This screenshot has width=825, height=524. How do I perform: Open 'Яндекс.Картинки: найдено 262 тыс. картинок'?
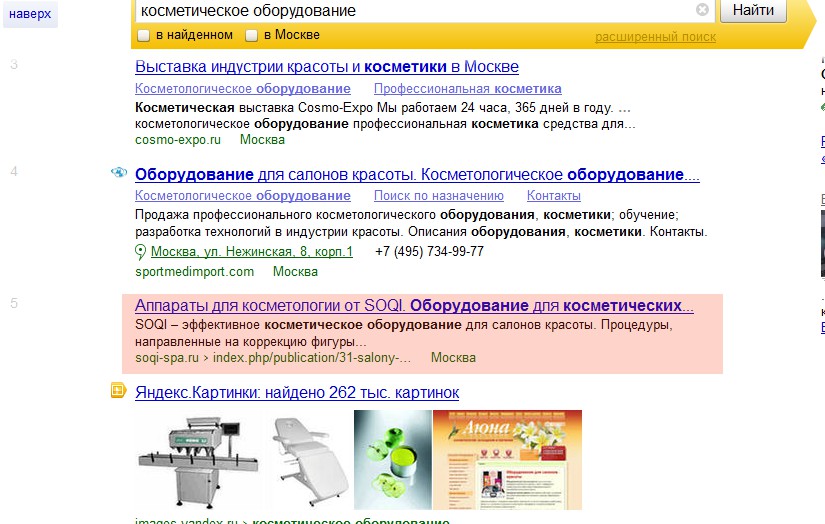click(297, 392)
